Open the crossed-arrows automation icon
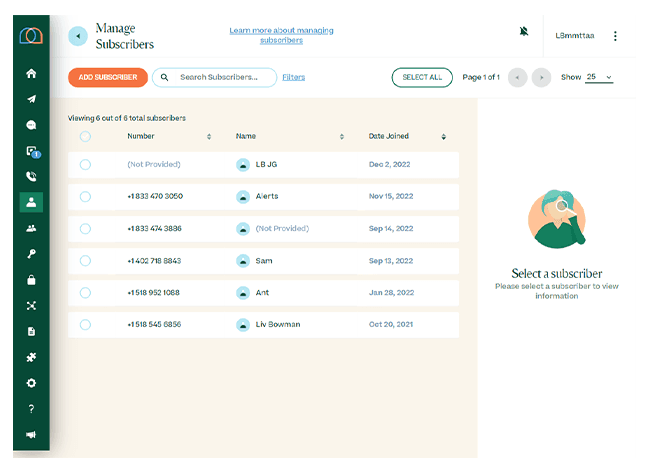The image size is (649, 475). coord(31,306)
